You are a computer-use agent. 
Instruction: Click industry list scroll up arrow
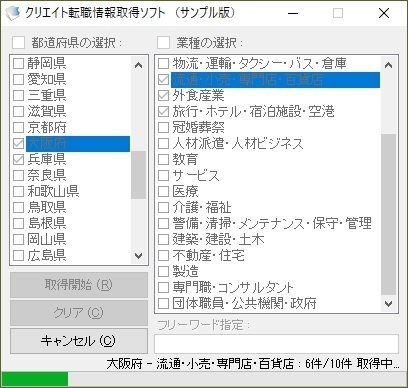(x=388, y=65)
